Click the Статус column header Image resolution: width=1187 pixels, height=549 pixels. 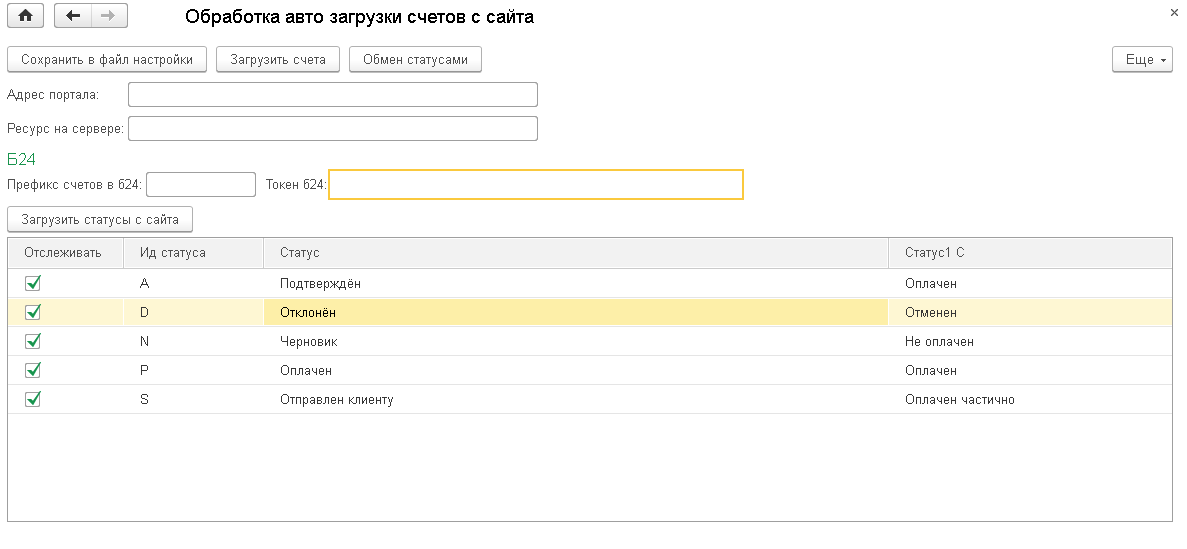click(x=576, y=253)
